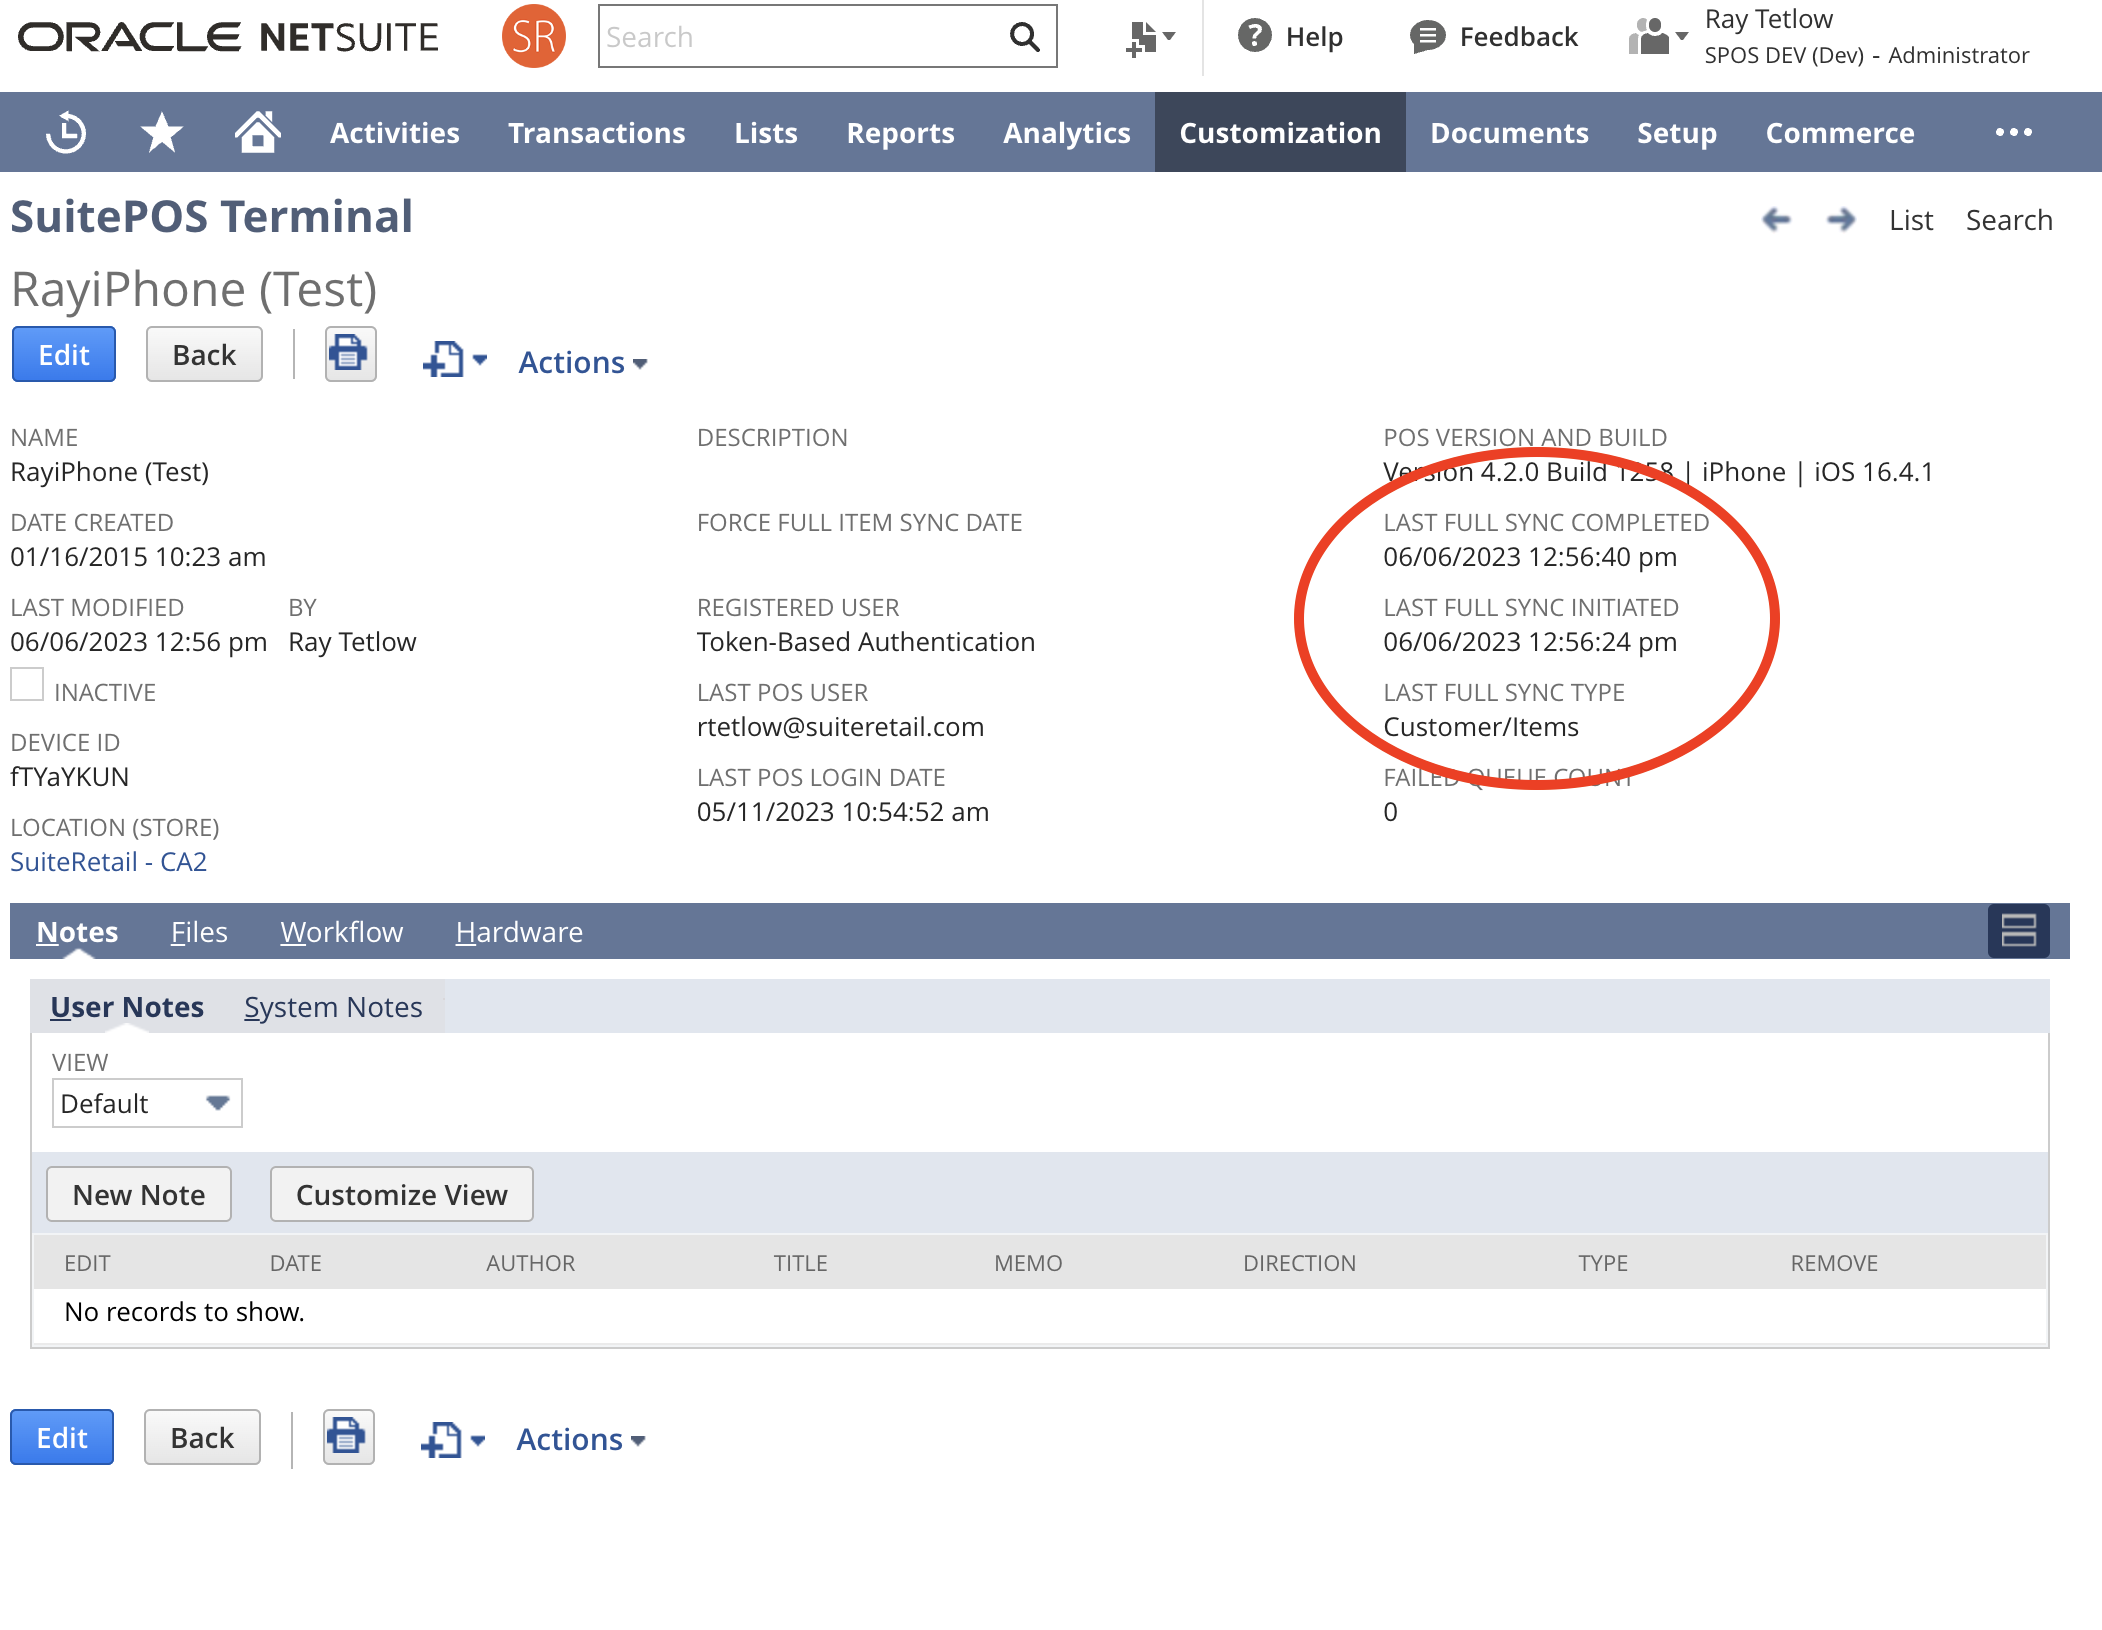This screenshot has width=2102, height=1630.
Task: Go to the Home icon
Action: pyautogui.click(x=257, y=132)
